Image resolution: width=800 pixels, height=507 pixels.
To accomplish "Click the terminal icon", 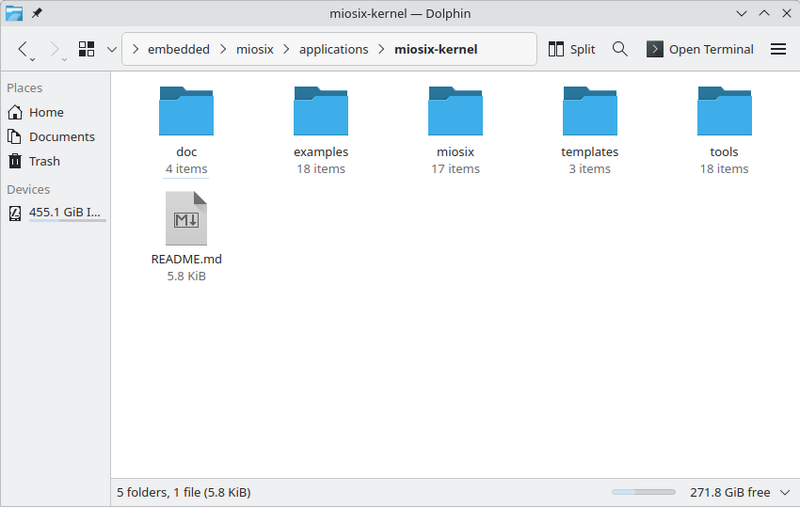I will (x=655, y=49).
